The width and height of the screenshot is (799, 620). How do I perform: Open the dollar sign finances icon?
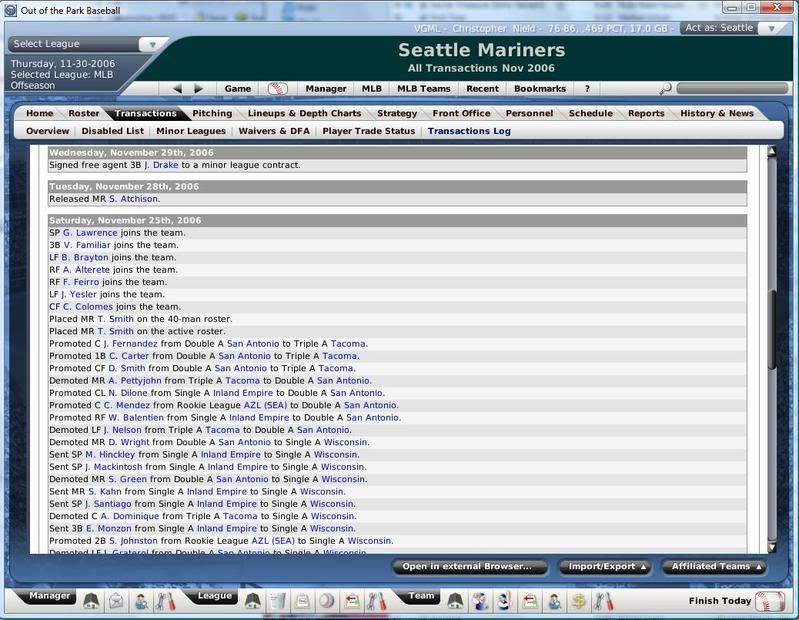pos(578,601)
